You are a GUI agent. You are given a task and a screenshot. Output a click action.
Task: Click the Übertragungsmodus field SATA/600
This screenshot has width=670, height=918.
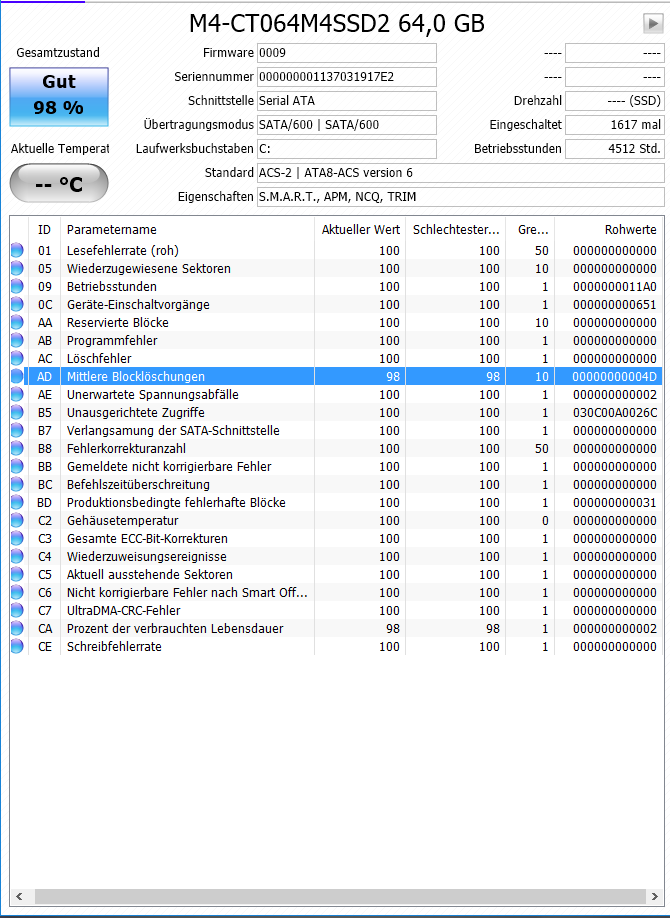pos(347,125)
